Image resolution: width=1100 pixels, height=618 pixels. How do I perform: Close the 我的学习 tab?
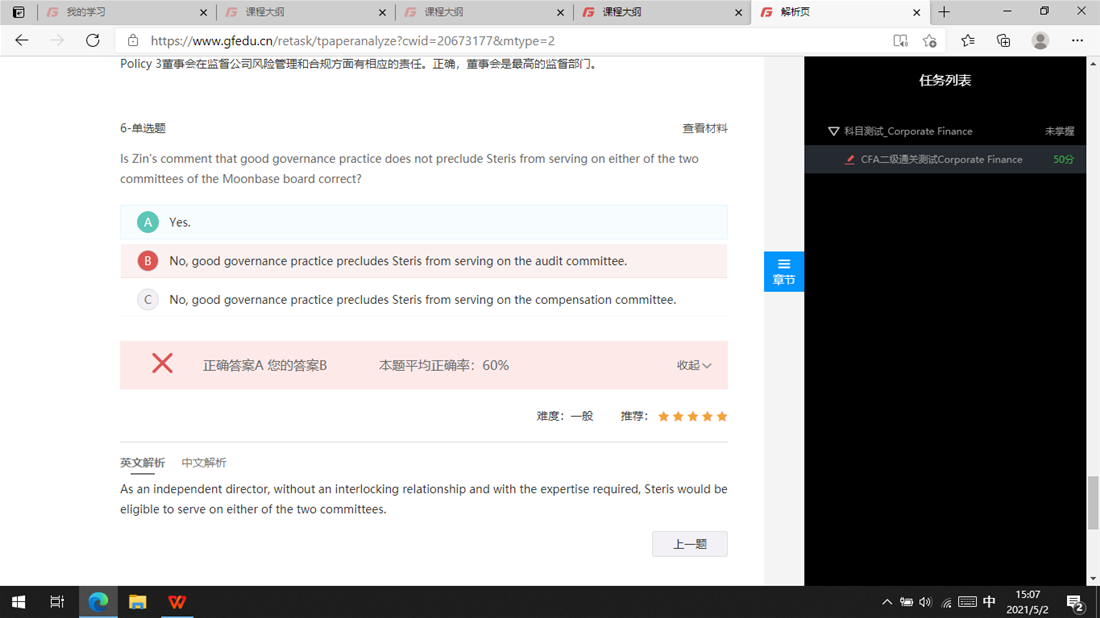coord(203,13)
